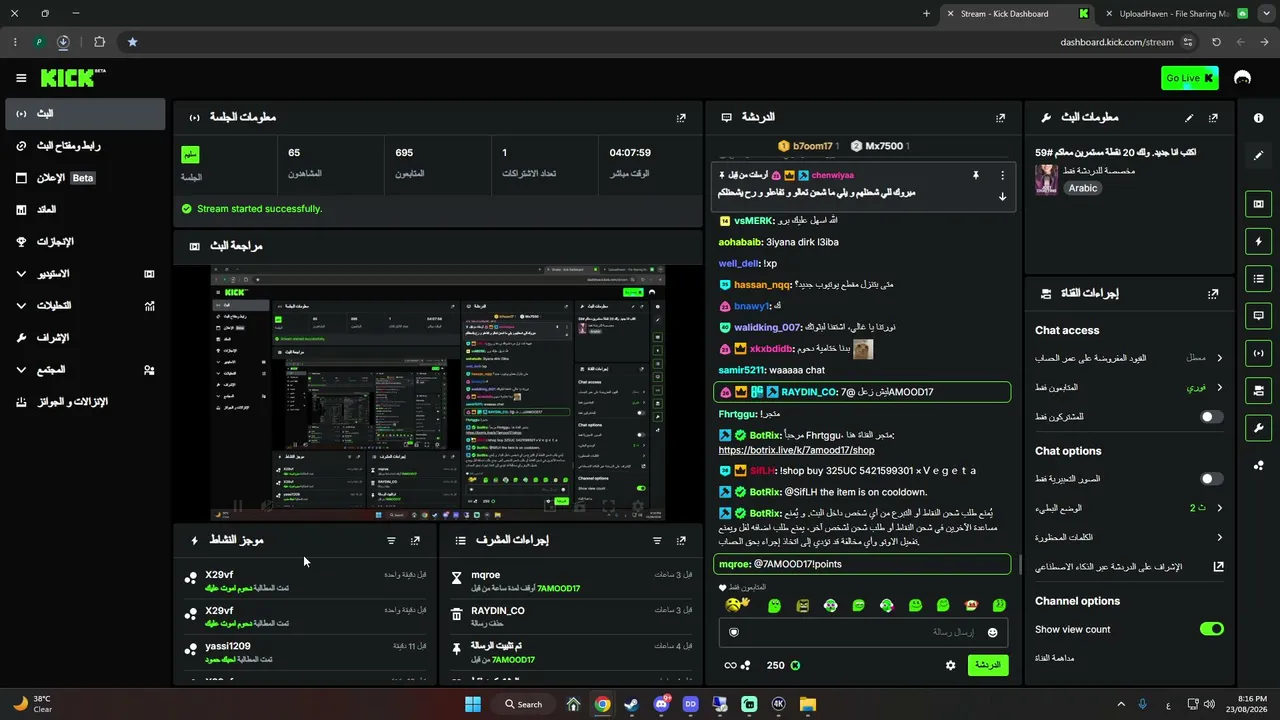Open Stream URL and Key (رابط ومفتاح البث)

[85, 146]
